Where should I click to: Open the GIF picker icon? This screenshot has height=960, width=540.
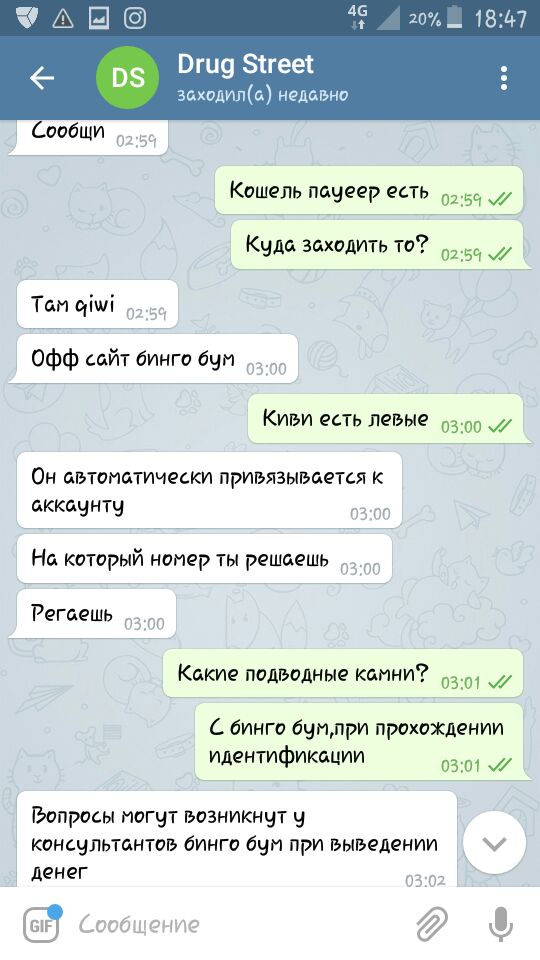tap(42, 924)
